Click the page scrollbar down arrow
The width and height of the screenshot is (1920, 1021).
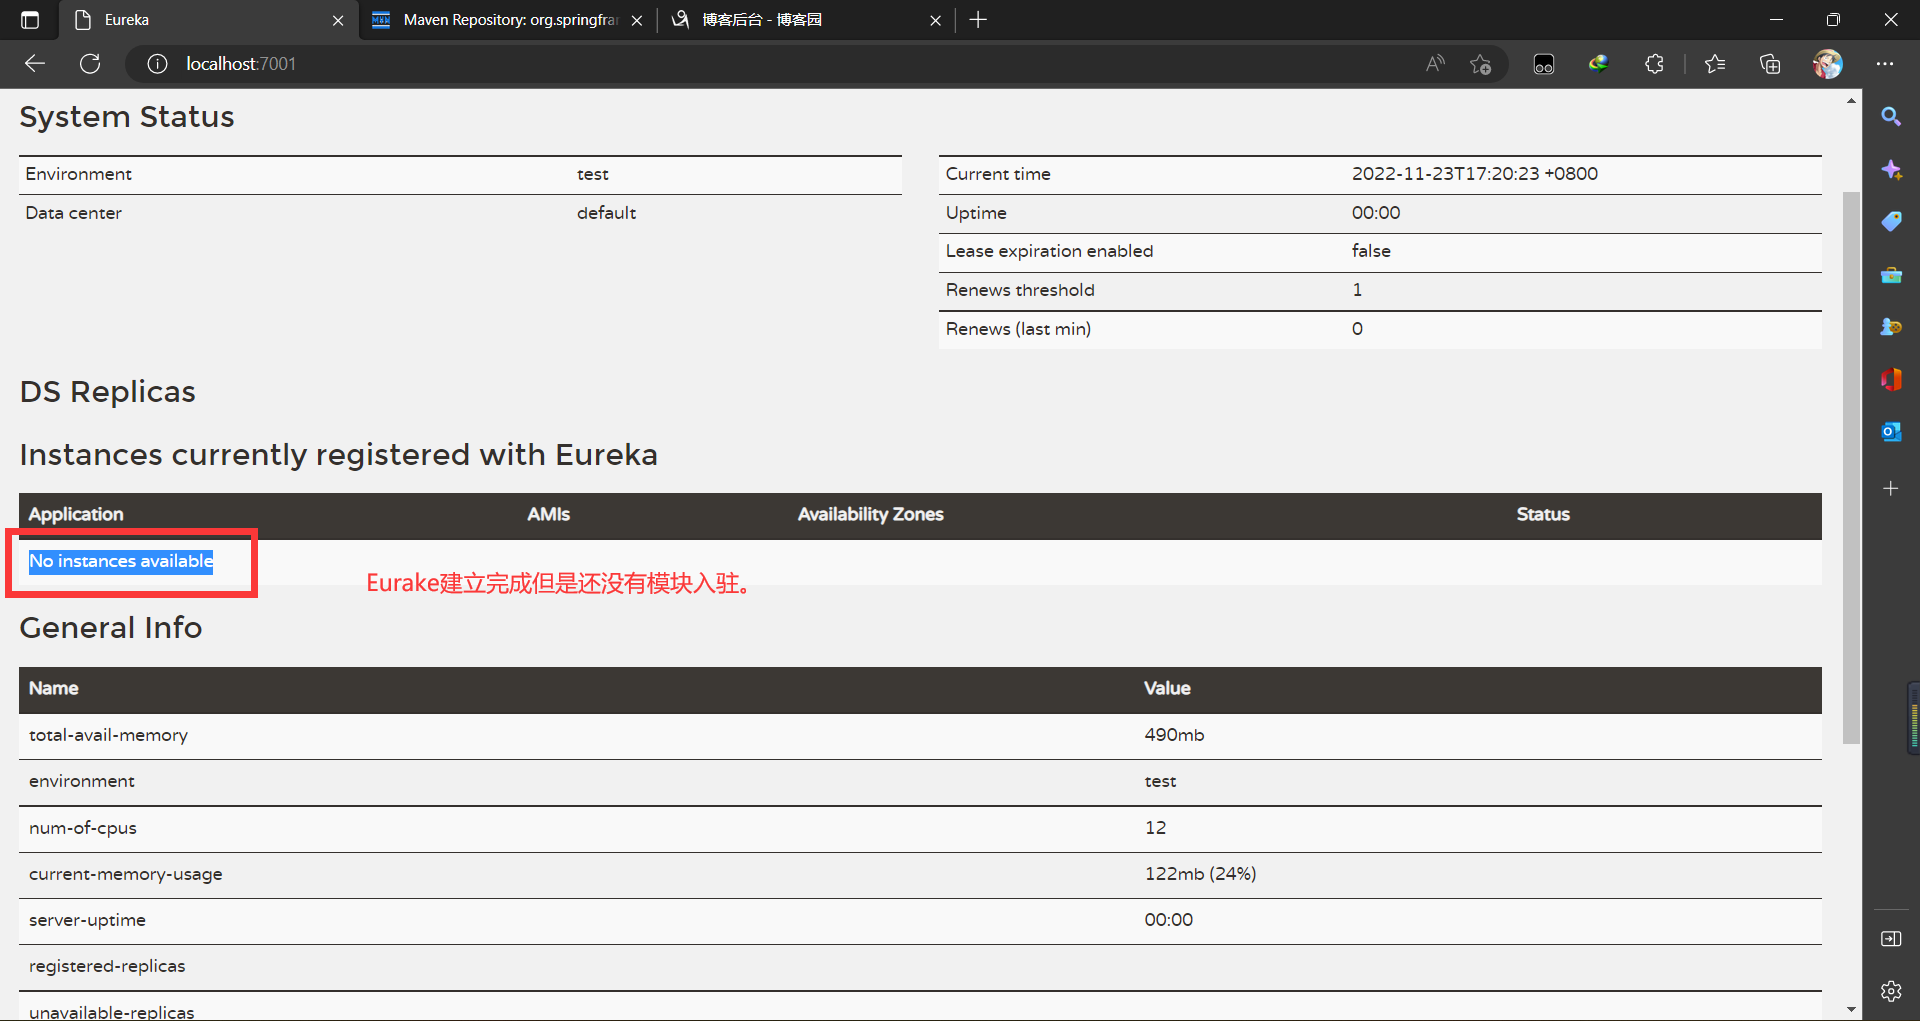pyautogui.click(x=1851, y=1010)
